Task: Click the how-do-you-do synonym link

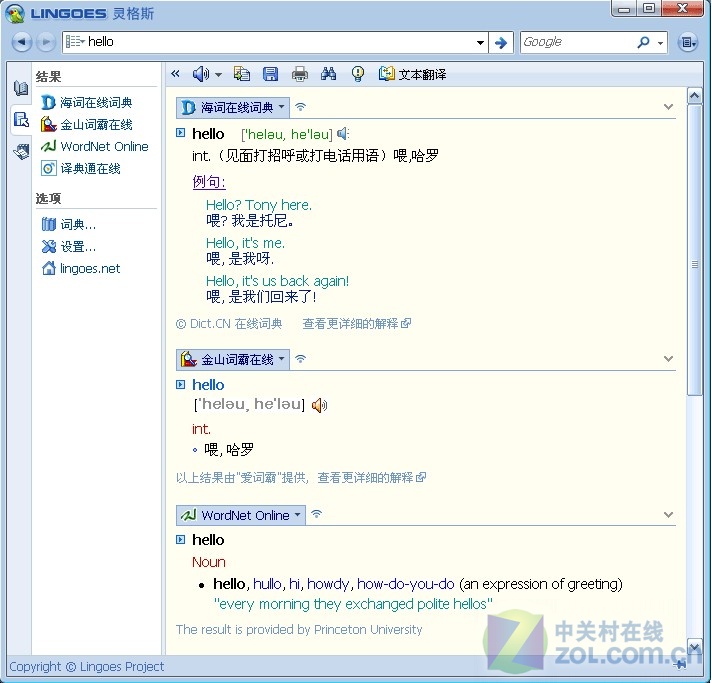Action: coord(405,584)
